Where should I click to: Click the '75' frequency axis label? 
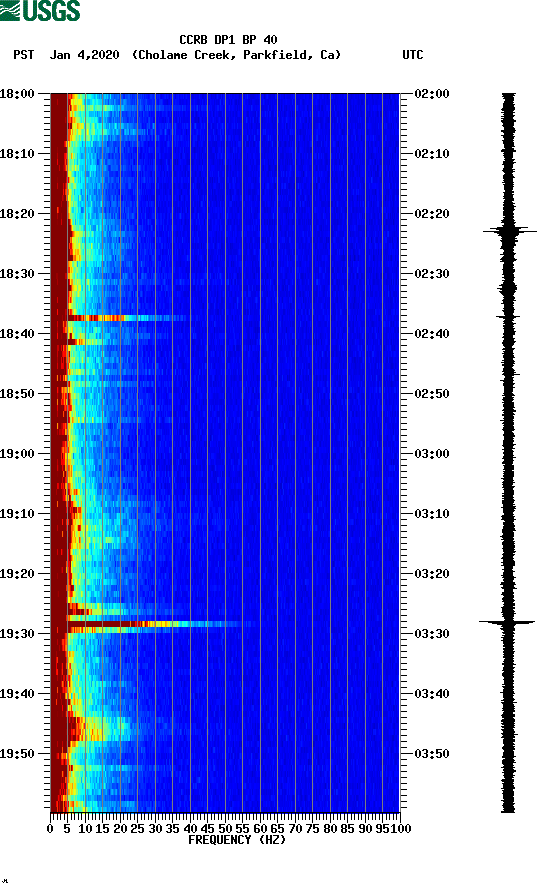tap(312, 828)
